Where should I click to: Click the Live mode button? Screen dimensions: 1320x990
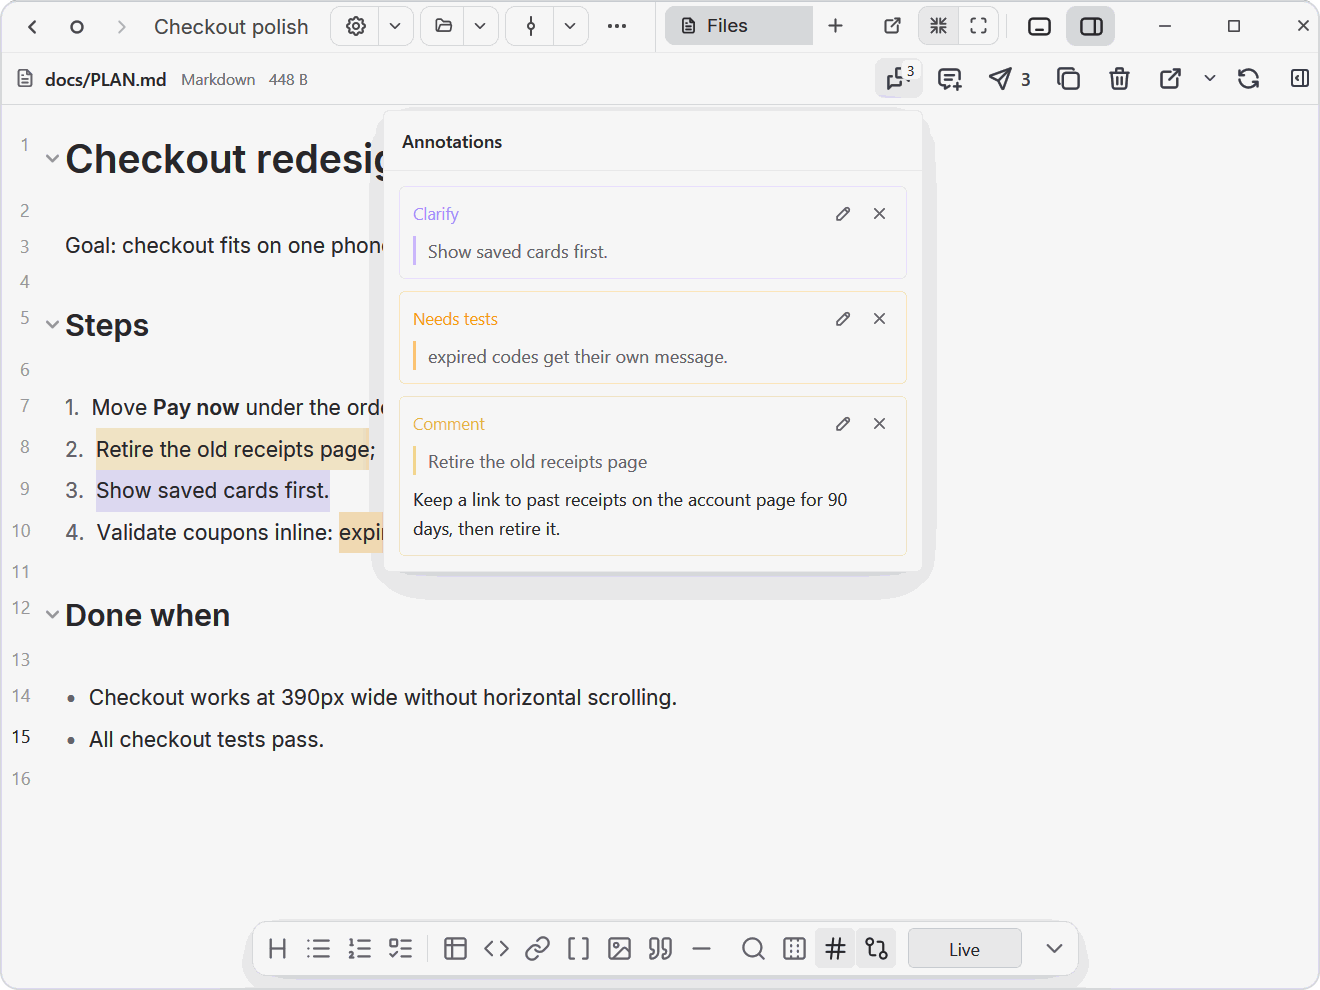tap(965, 949)
